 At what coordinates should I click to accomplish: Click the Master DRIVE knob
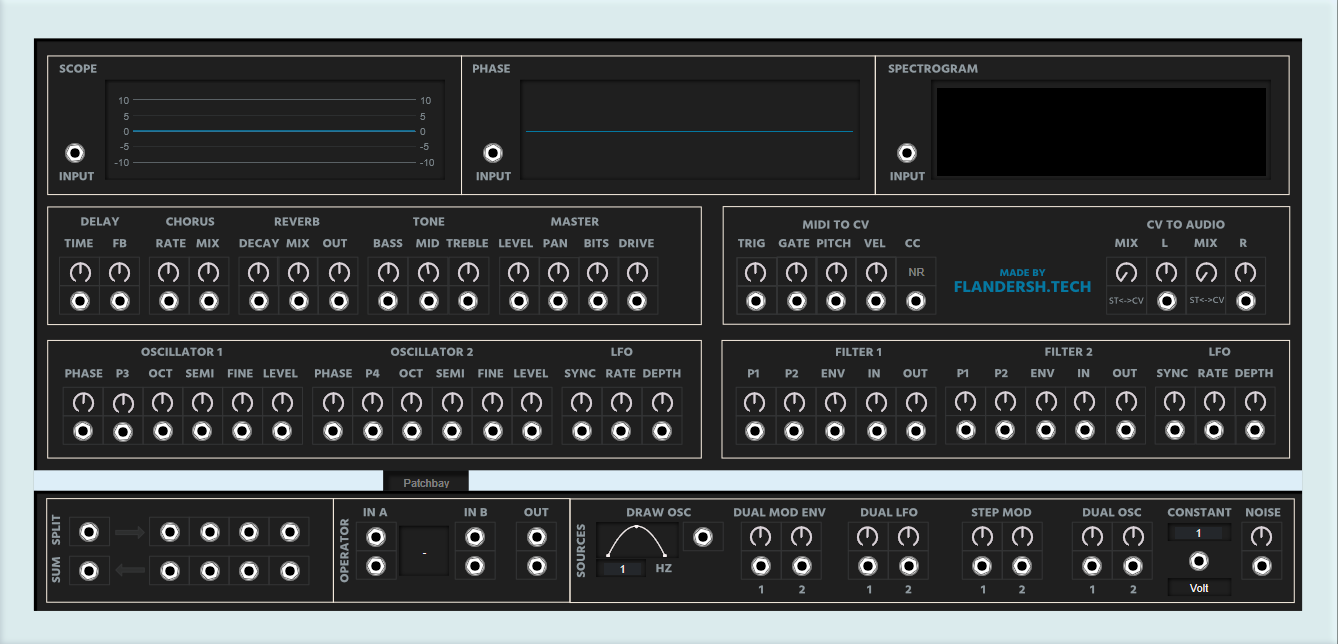tap(636, 272)
